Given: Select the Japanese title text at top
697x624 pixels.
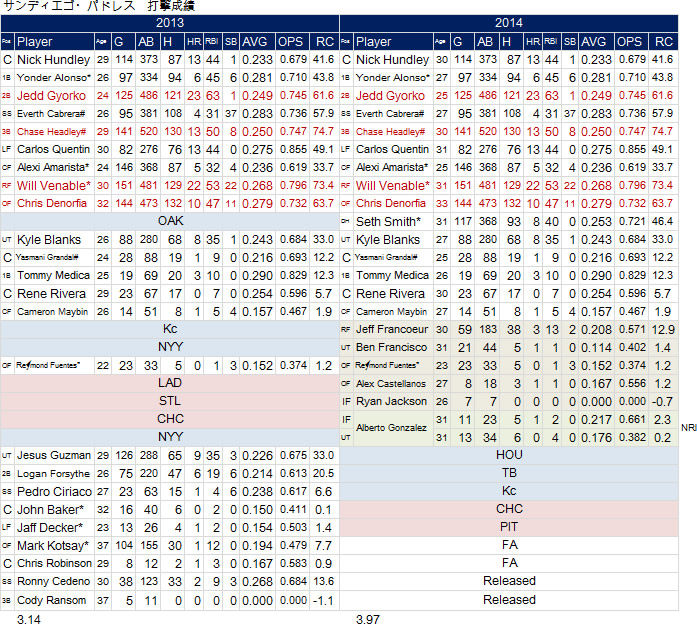Looking at the screenshot, I should click(x=98, y=6).
